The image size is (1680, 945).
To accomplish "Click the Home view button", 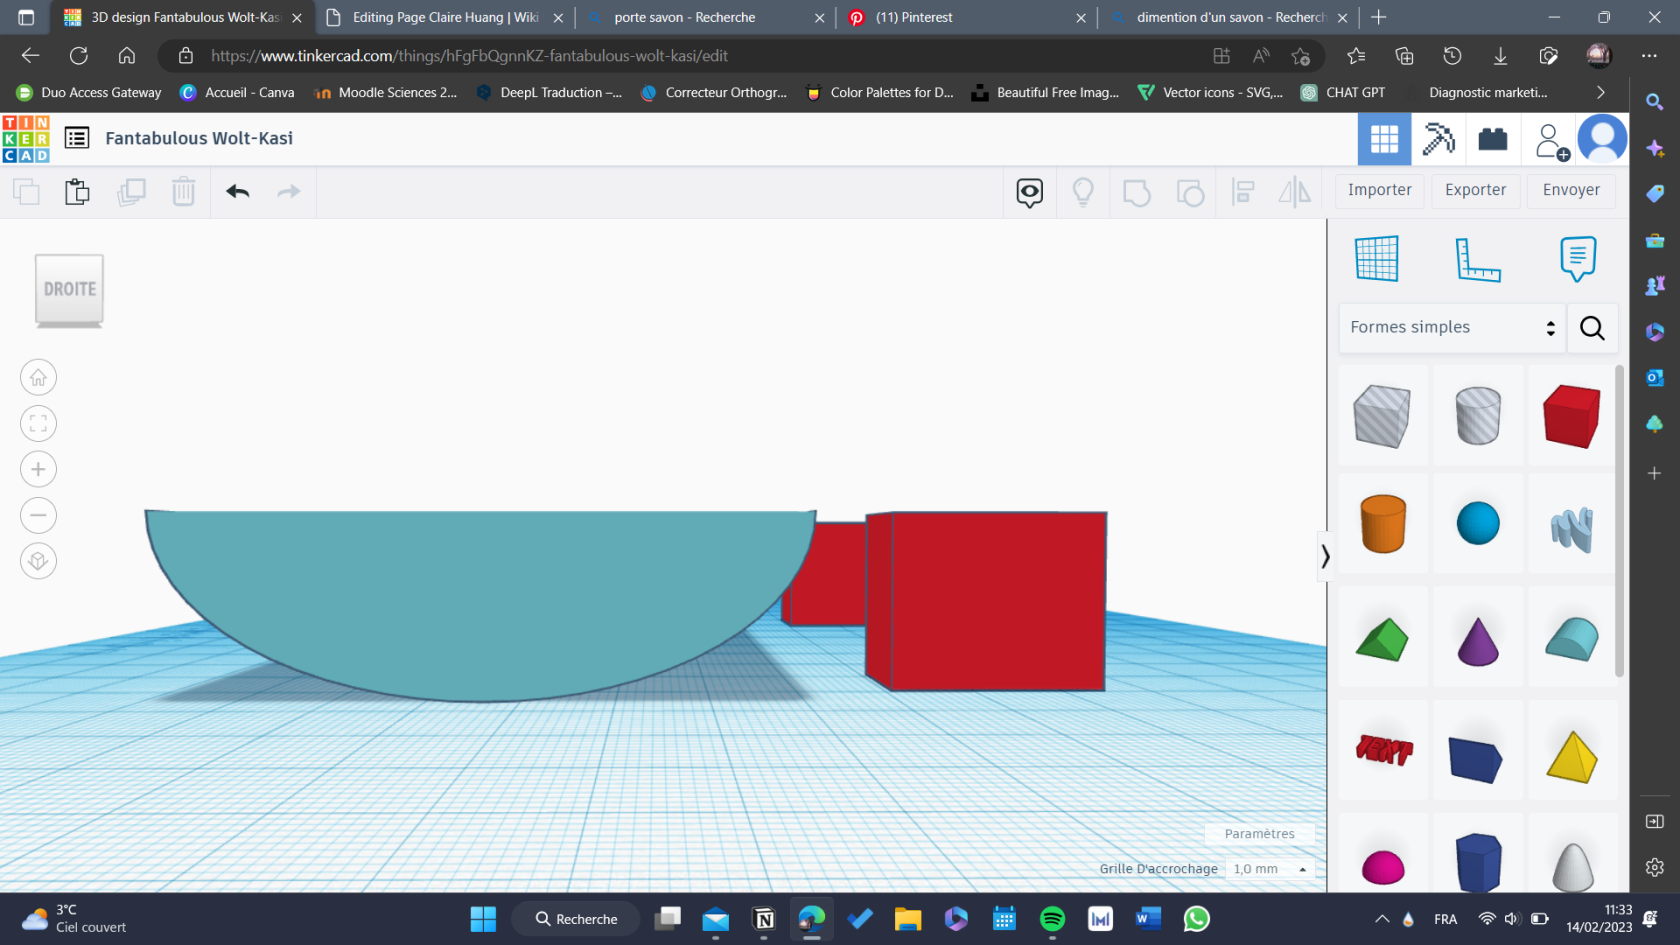I will (38, 378).
